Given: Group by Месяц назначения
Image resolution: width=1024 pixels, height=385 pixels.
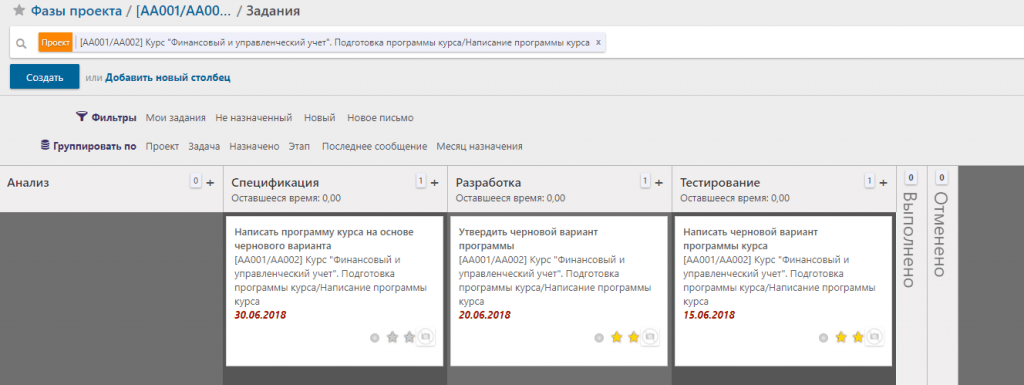Looking at the screenshot, I should pos(479,146).
